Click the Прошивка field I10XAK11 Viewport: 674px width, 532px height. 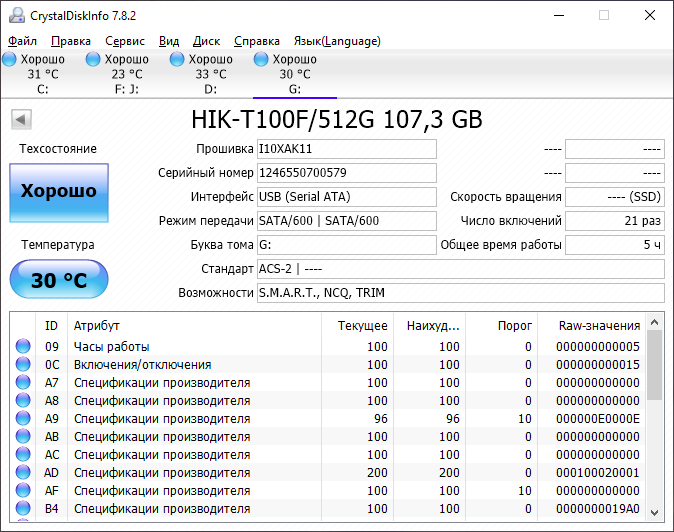[347, 149]
